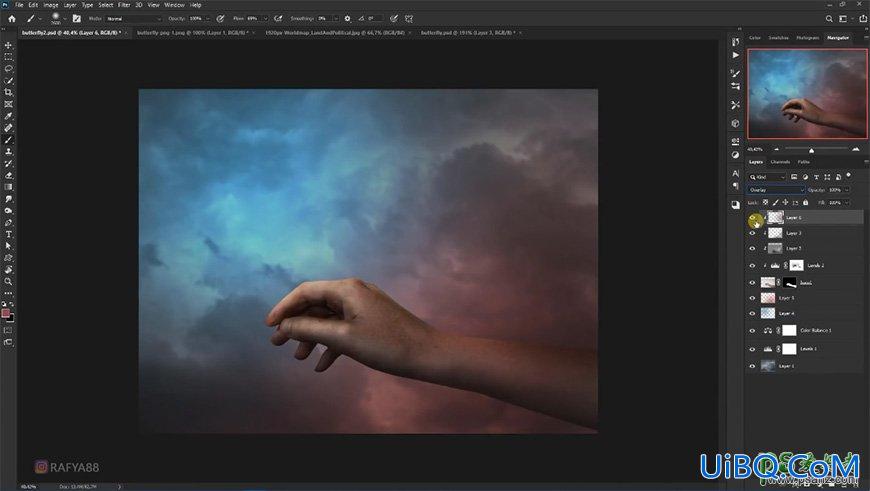Hide the Color Balance 1 layer
This screenshot has width=870, height=491.
point(752,331)
